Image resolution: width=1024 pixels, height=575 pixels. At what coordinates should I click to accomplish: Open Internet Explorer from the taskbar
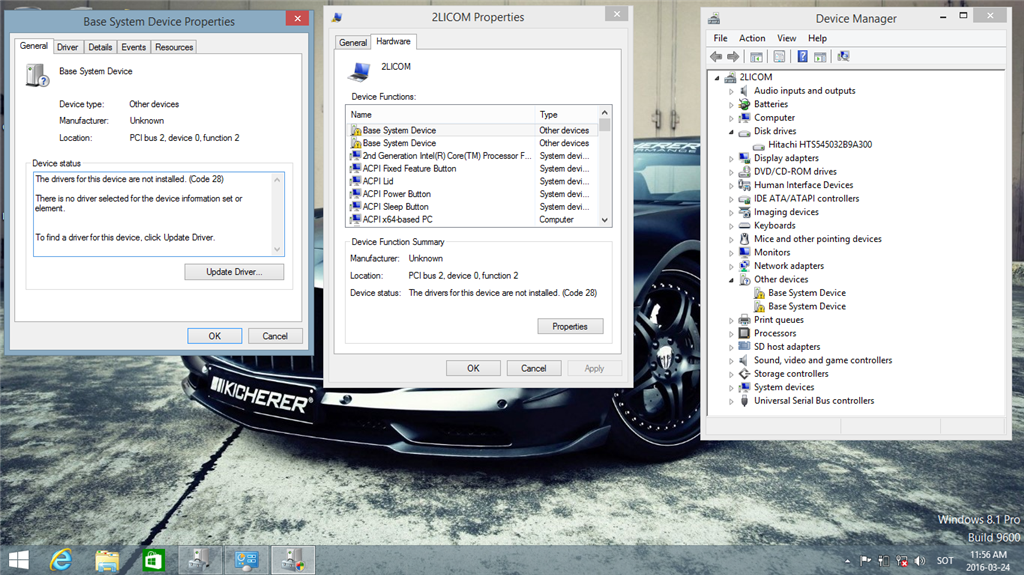click(63, 559)
